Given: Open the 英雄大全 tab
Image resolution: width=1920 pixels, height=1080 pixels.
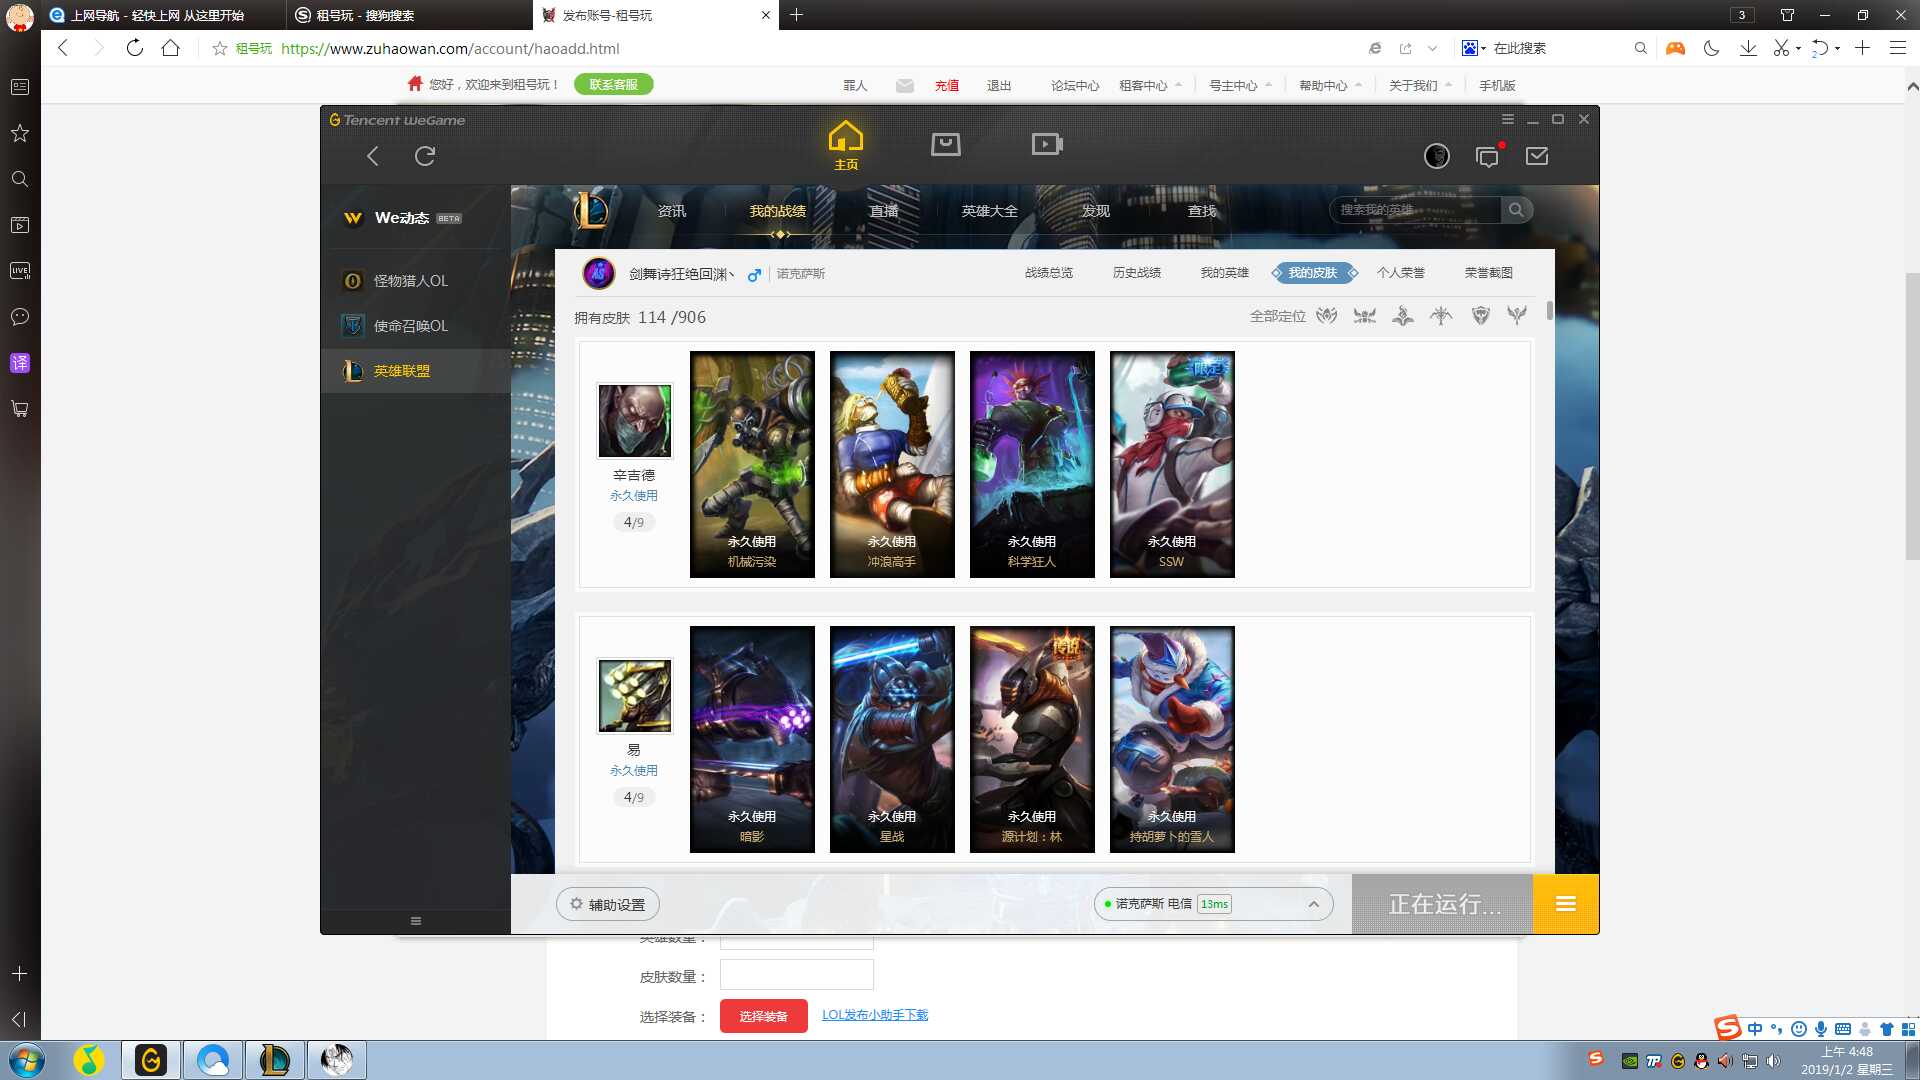Looking at the screenshot, I should tap(990, 211).
